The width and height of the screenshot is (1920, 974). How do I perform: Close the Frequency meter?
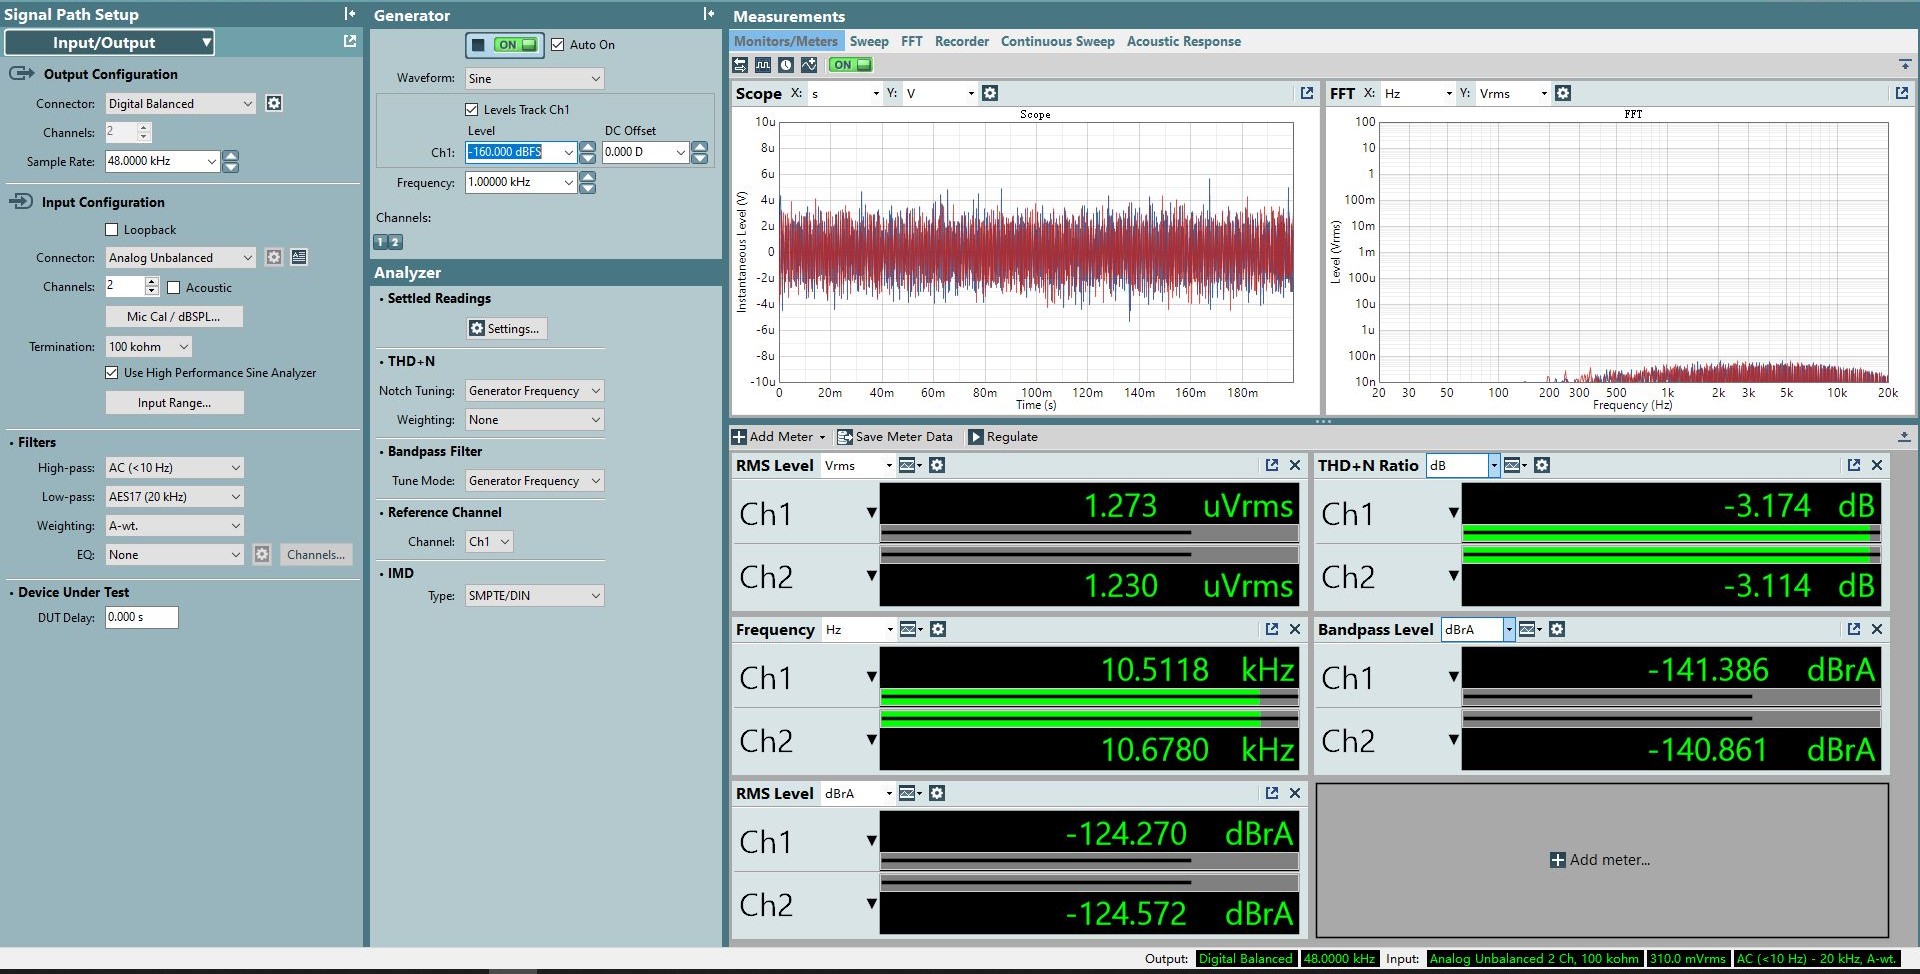click(x=1295, y=629)
